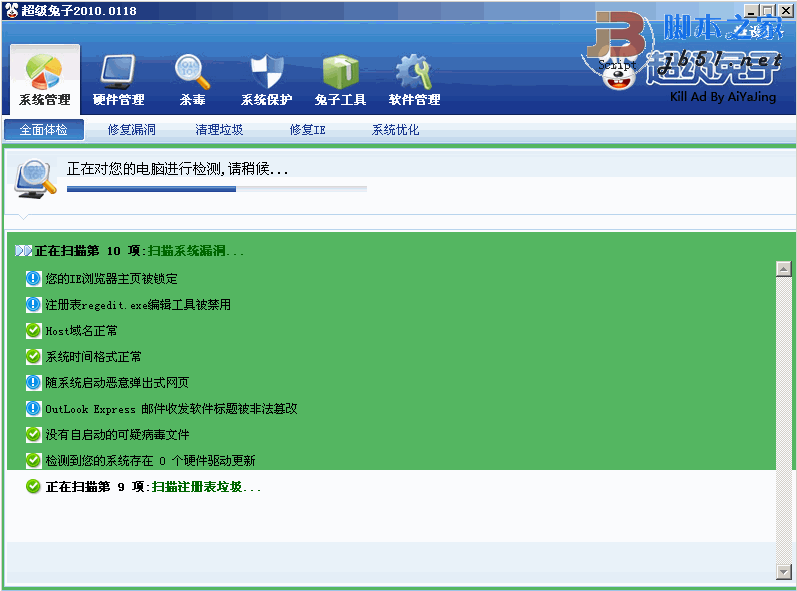Image resolution: width=797 pixels, height=591 pixels.
Task: Click the scan progress bar
Action: pyautogui.click(x=217, y=189)
